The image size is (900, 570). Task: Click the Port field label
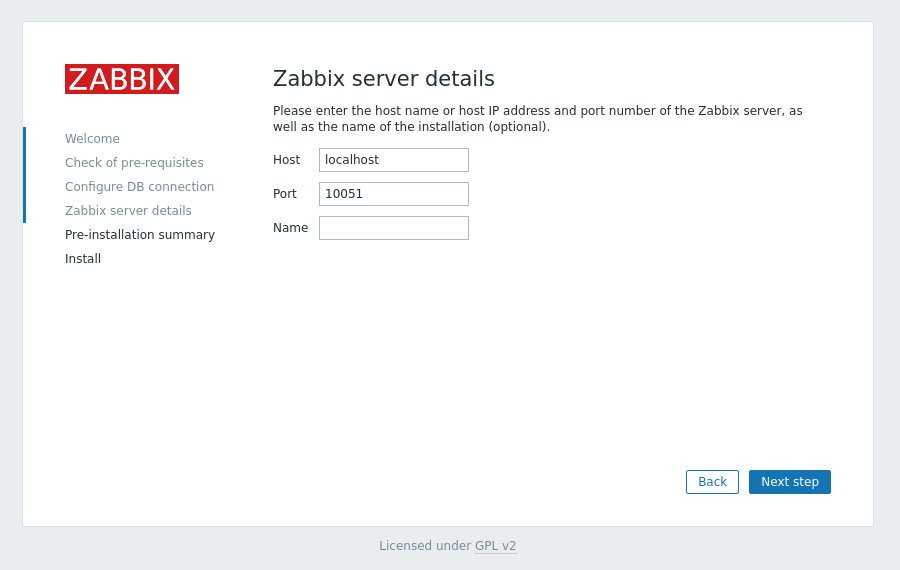[x=285, y=194]
